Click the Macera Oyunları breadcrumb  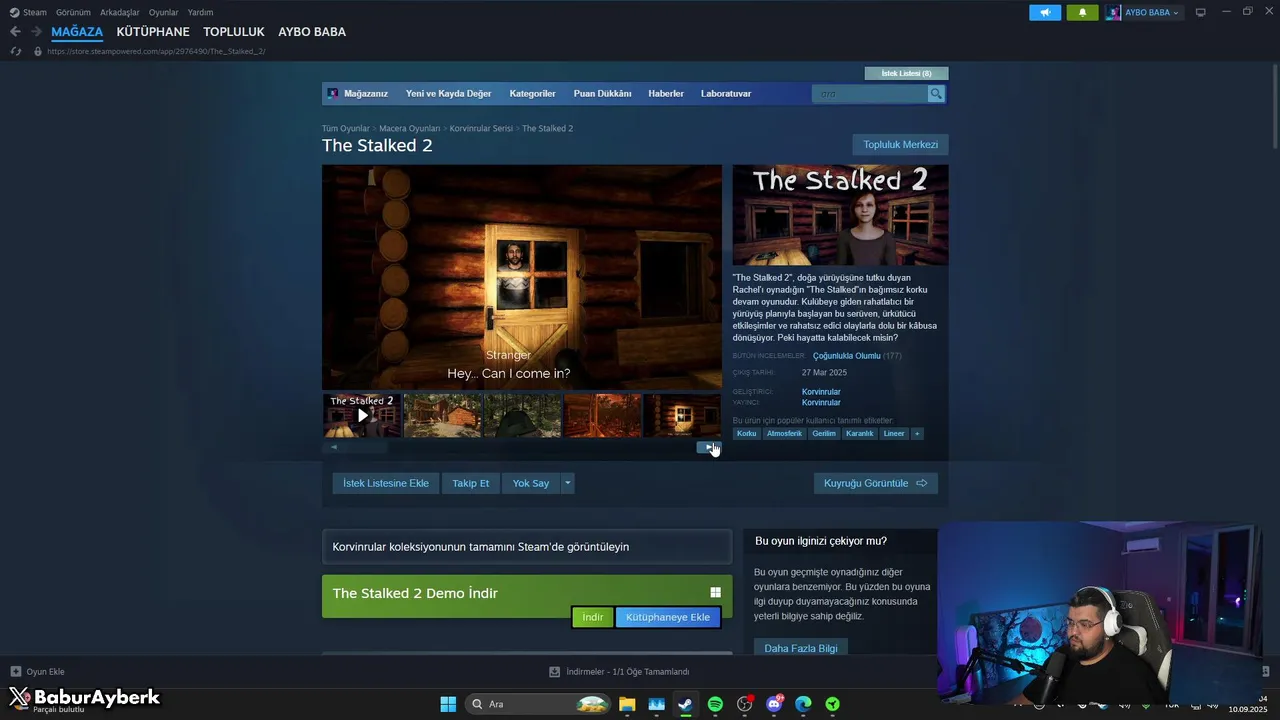pyautogui.click(x=409, y=128)
